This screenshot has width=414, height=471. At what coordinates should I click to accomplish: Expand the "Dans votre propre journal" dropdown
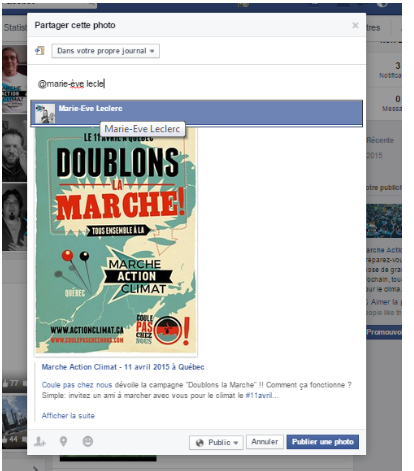[105, 51]
